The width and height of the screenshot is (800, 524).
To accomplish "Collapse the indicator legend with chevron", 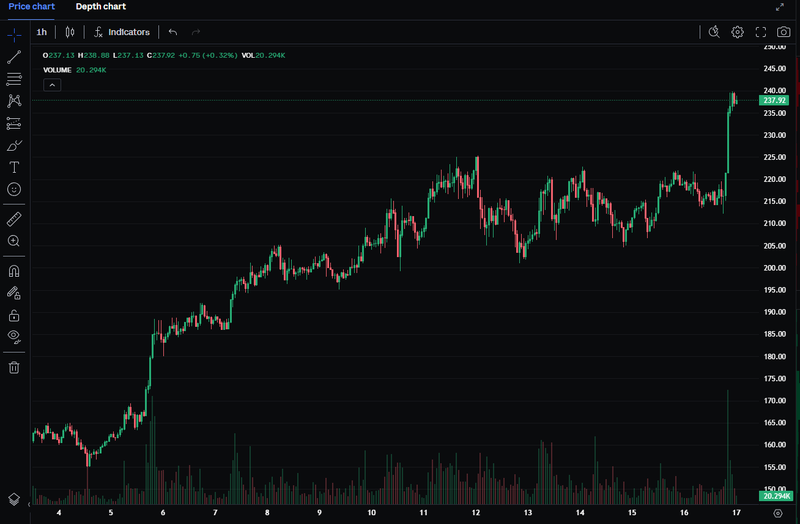I will pos(53,85).
